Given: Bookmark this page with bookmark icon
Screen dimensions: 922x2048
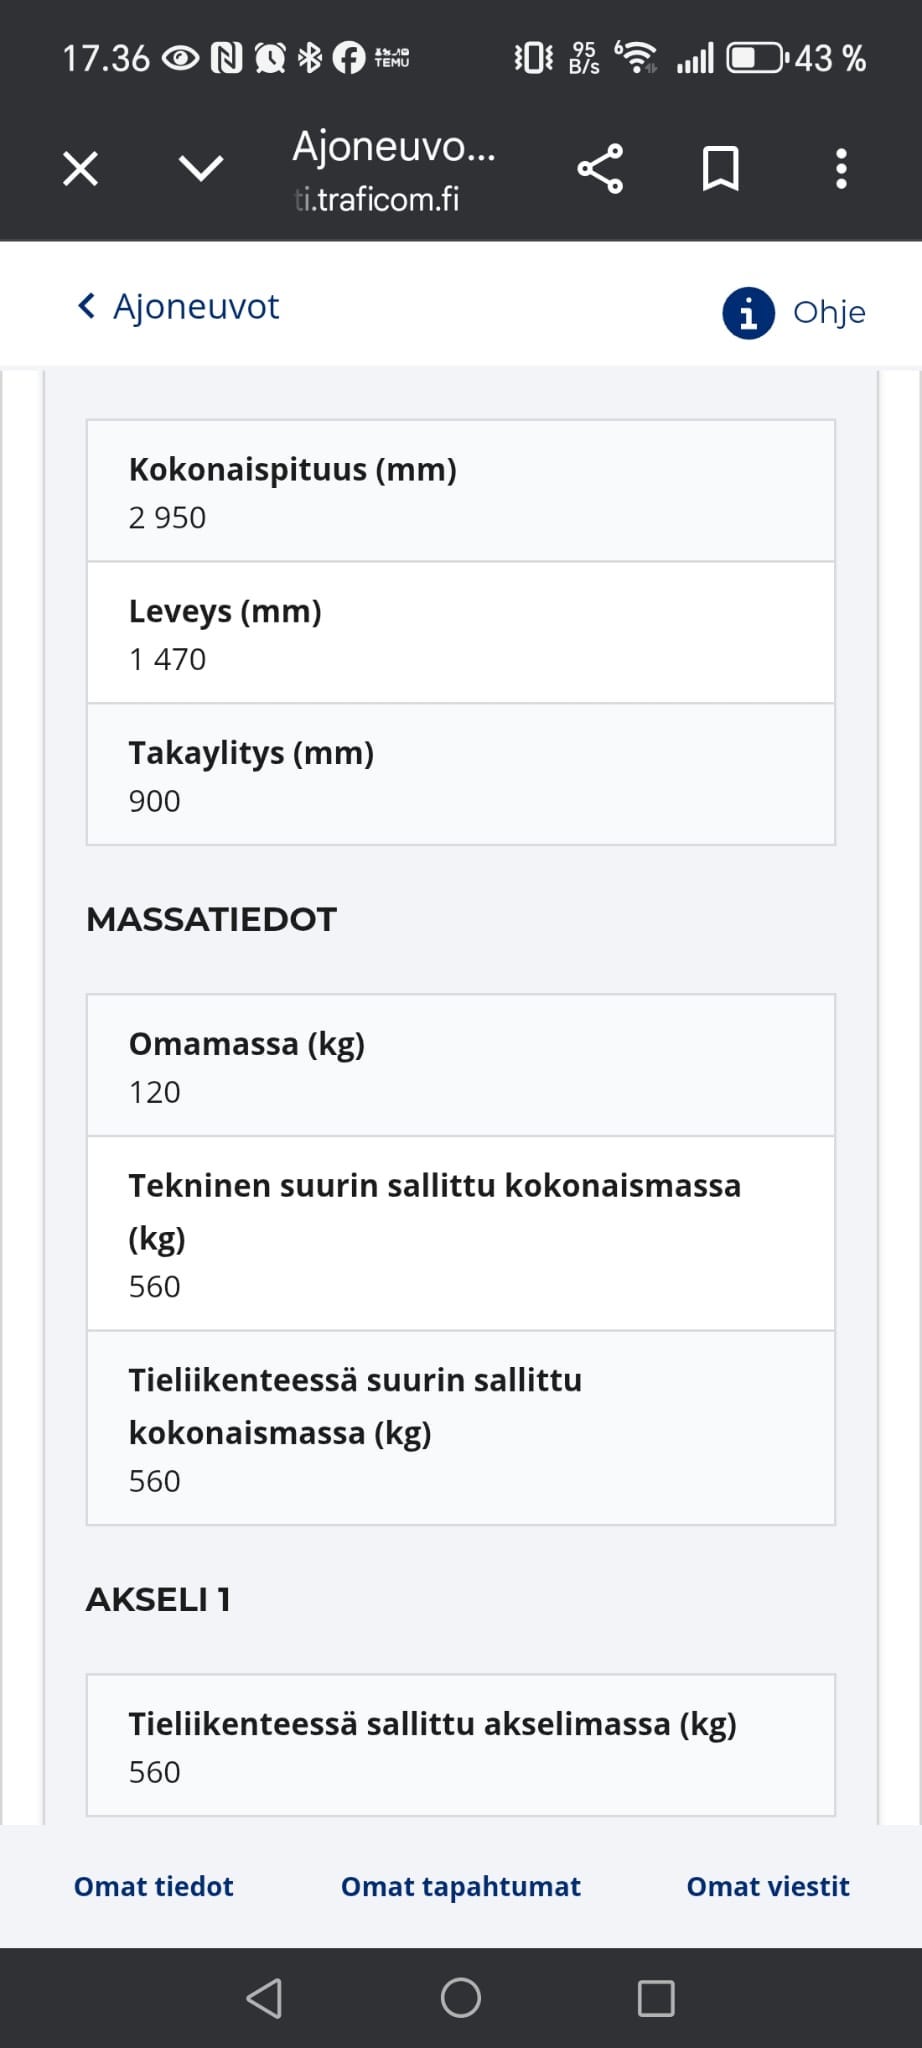Looking at the screenshot, I should tap(720, 168).
